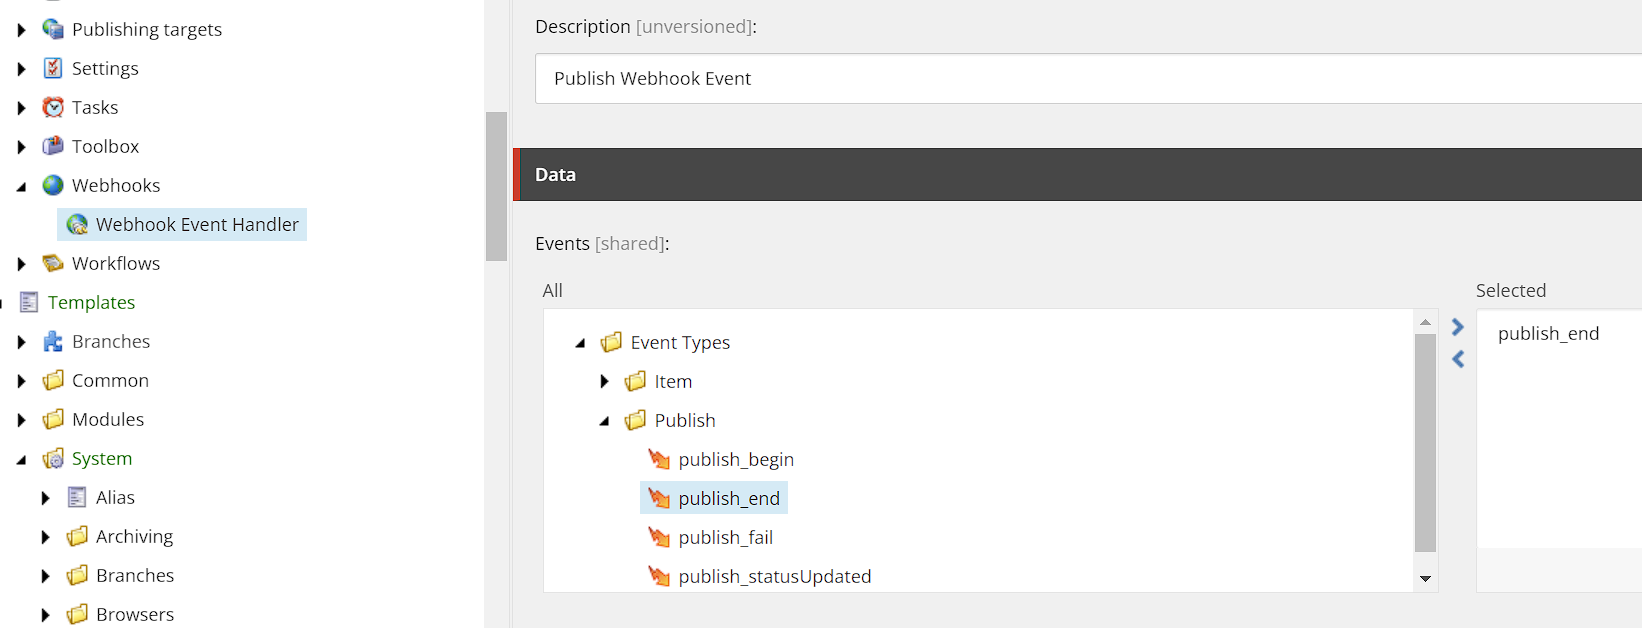
Task: Click the Webhook Event Handler icon
Action: [x=77, y=224]
